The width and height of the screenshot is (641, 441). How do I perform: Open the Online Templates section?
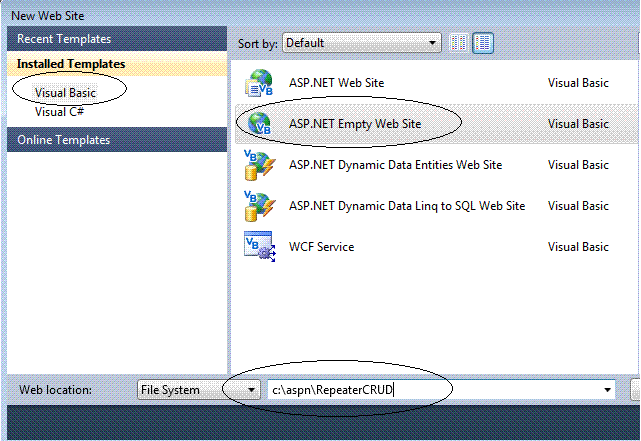(117, 140)
